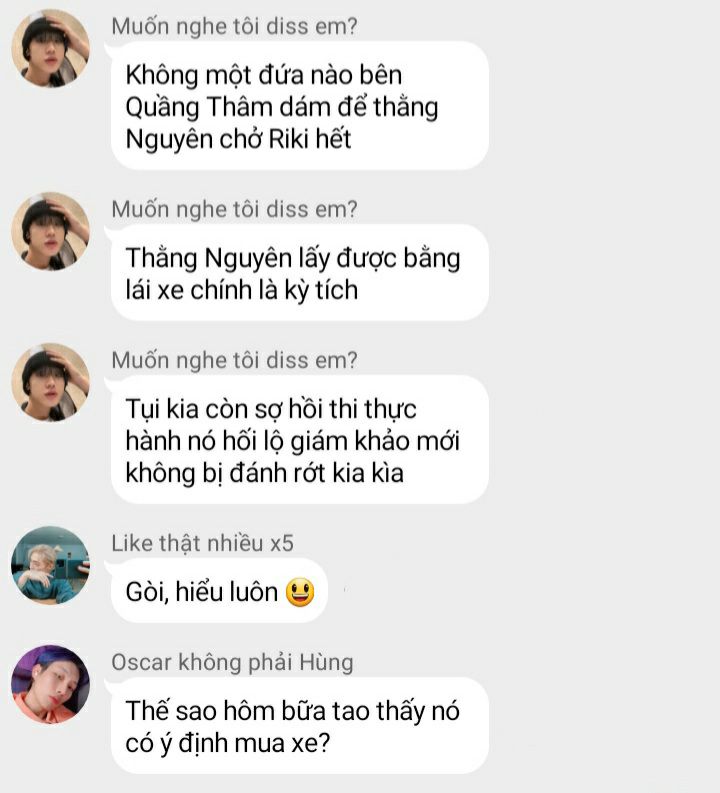
Task: Select message "Thế sao hôm bữa tao thấy nó"
Action: (x=300, y=726)
